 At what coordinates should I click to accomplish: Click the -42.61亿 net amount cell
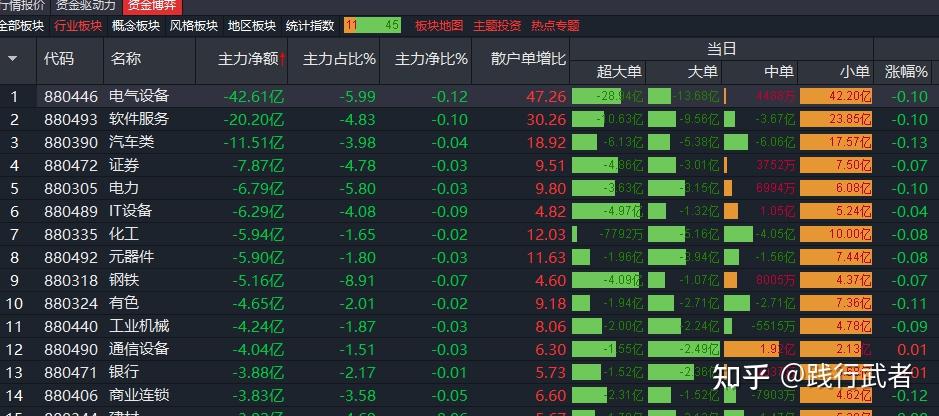click(x=254, y=97)
